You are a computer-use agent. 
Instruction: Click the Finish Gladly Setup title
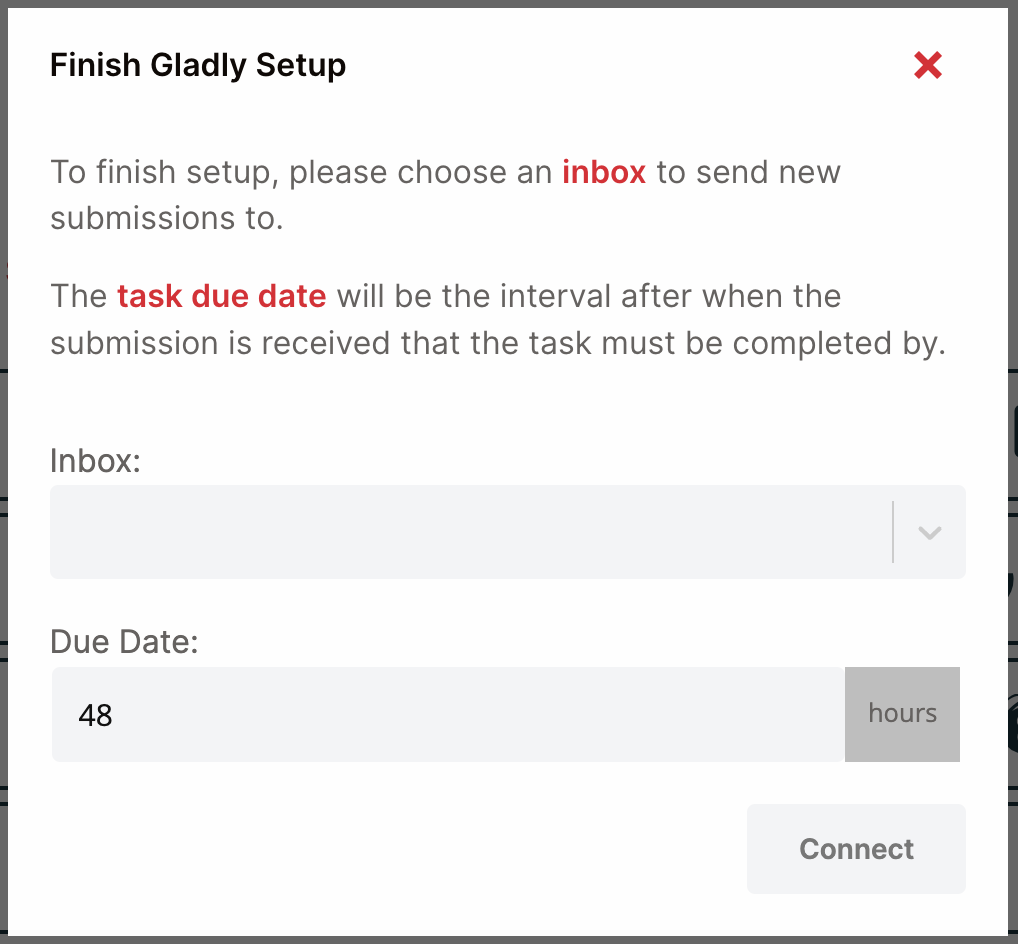(x=197, y=64)
